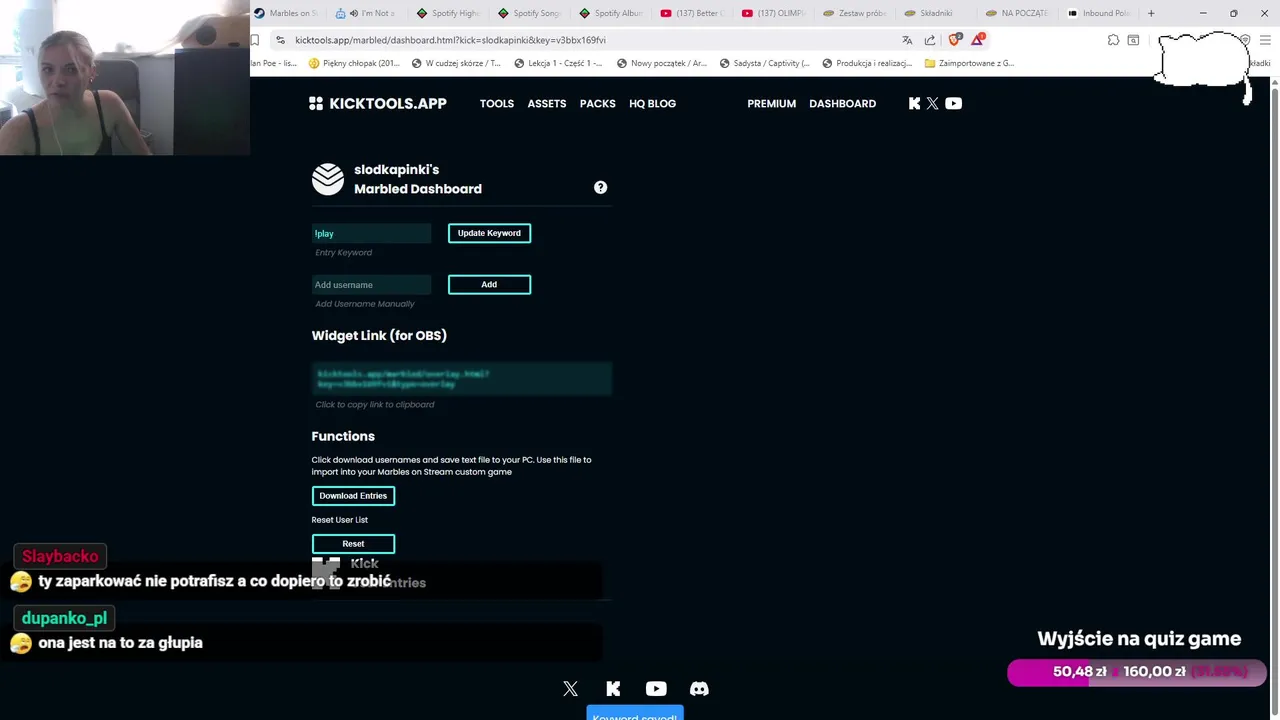
Task: Click the Download Entries button
Action: [353, 496]
